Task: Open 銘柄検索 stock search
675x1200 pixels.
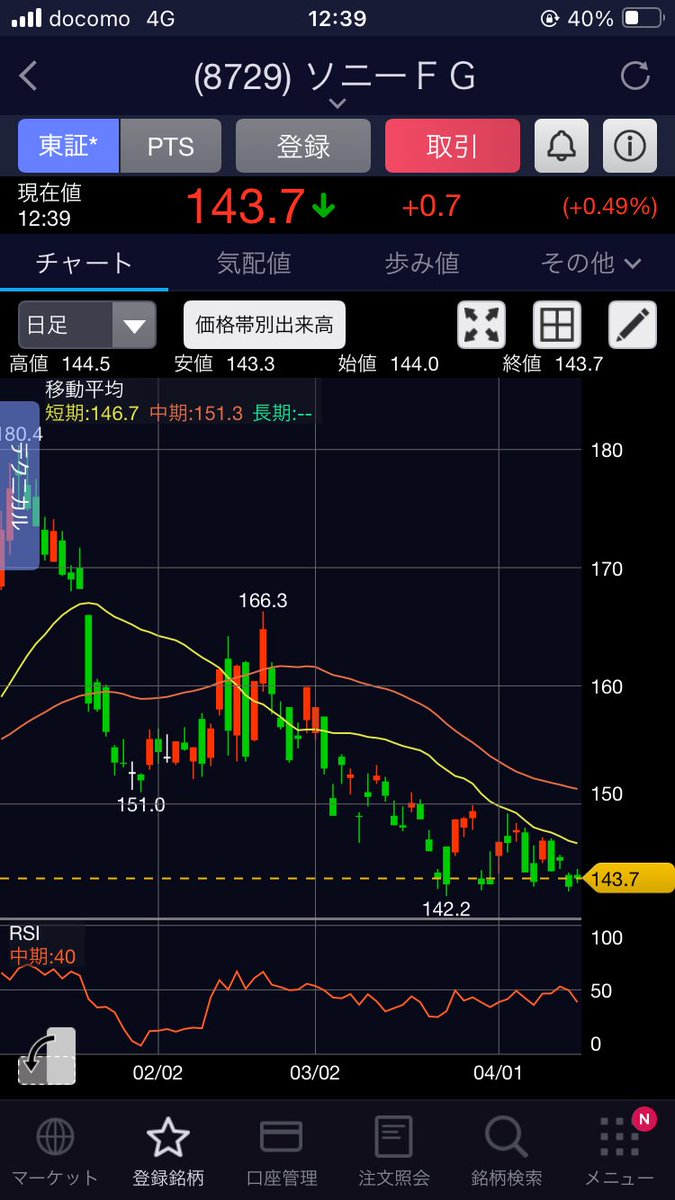Action: (507, 1153)
